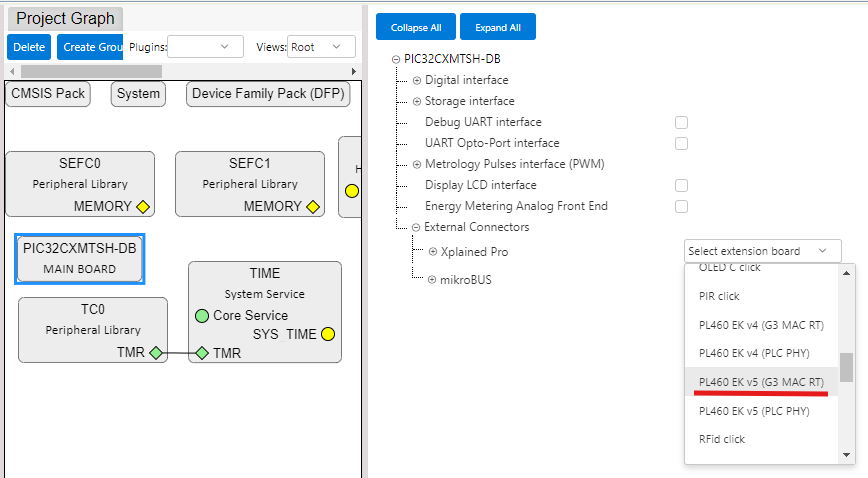868x478 pixels.
Task: Expand the Digital interface node
Action: point(417,80)
